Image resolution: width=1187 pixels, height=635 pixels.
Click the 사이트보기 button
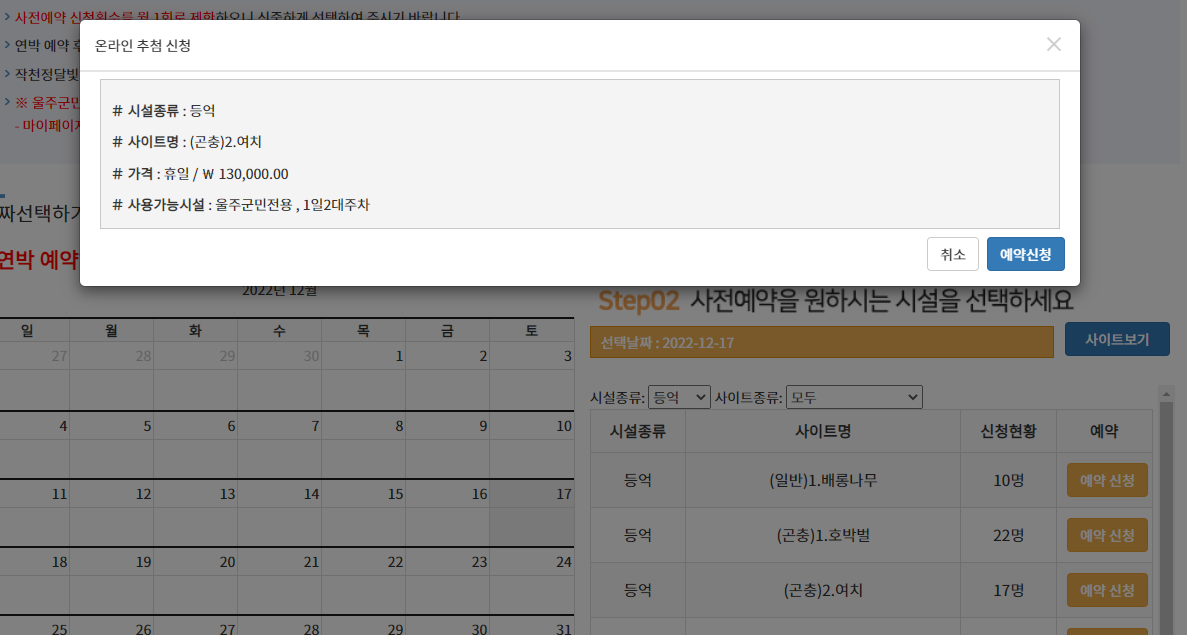point(1117,340)
